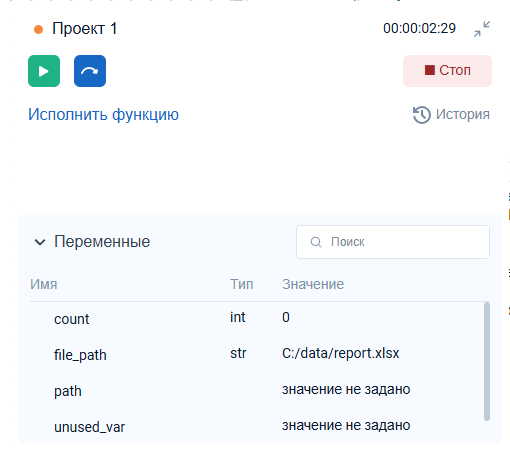Click the Исполнить функцию link
The image size is (510, 458).
pos(103,114)
